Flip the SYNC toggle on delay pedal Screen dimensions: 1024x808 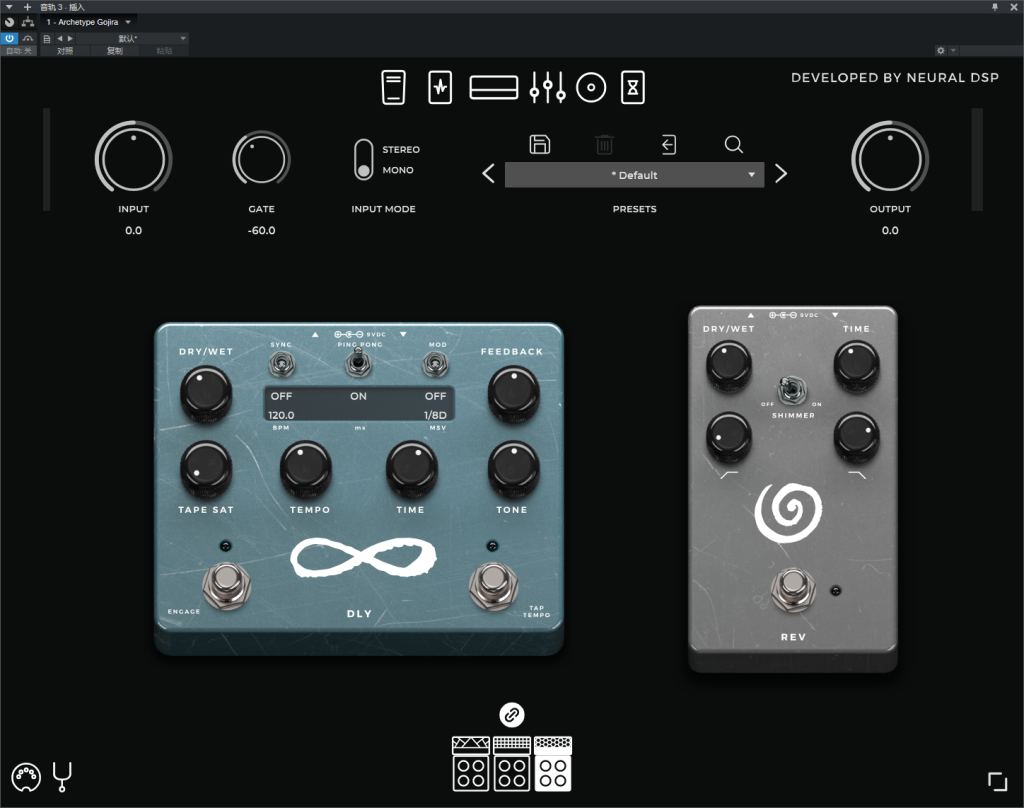[x=281, y=363]
